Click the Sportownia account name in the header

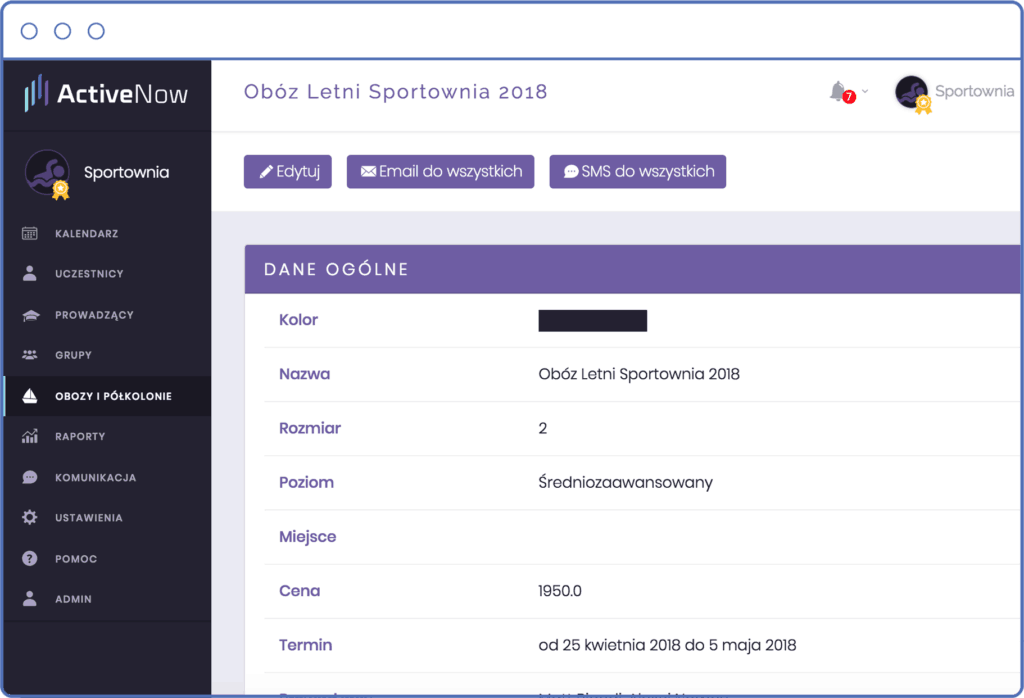pyautogui.click(x=974, y=91)
